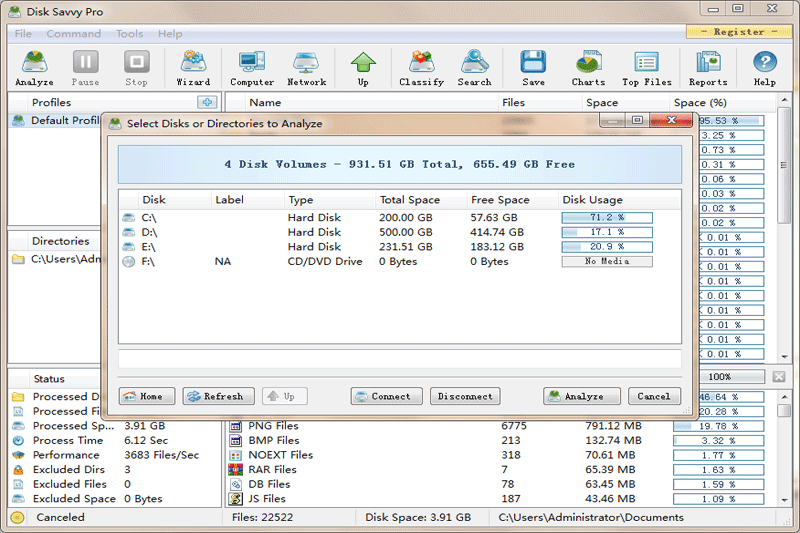Open the Top Files tool

click(x=646, y=68)
